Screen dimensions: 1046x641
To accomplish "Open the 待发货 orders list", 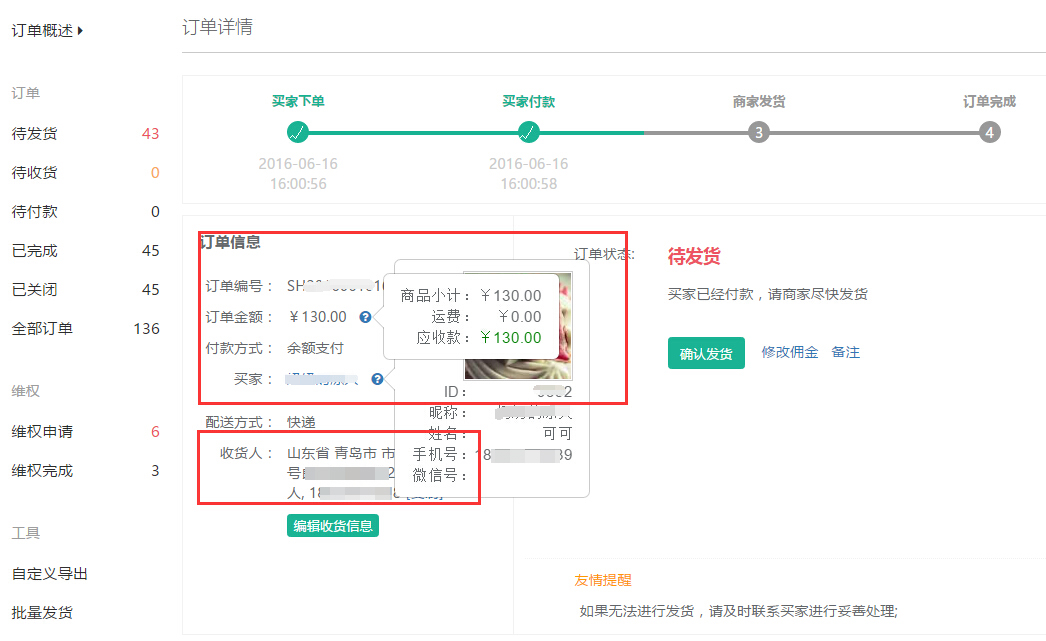I will tap(35, 134).
